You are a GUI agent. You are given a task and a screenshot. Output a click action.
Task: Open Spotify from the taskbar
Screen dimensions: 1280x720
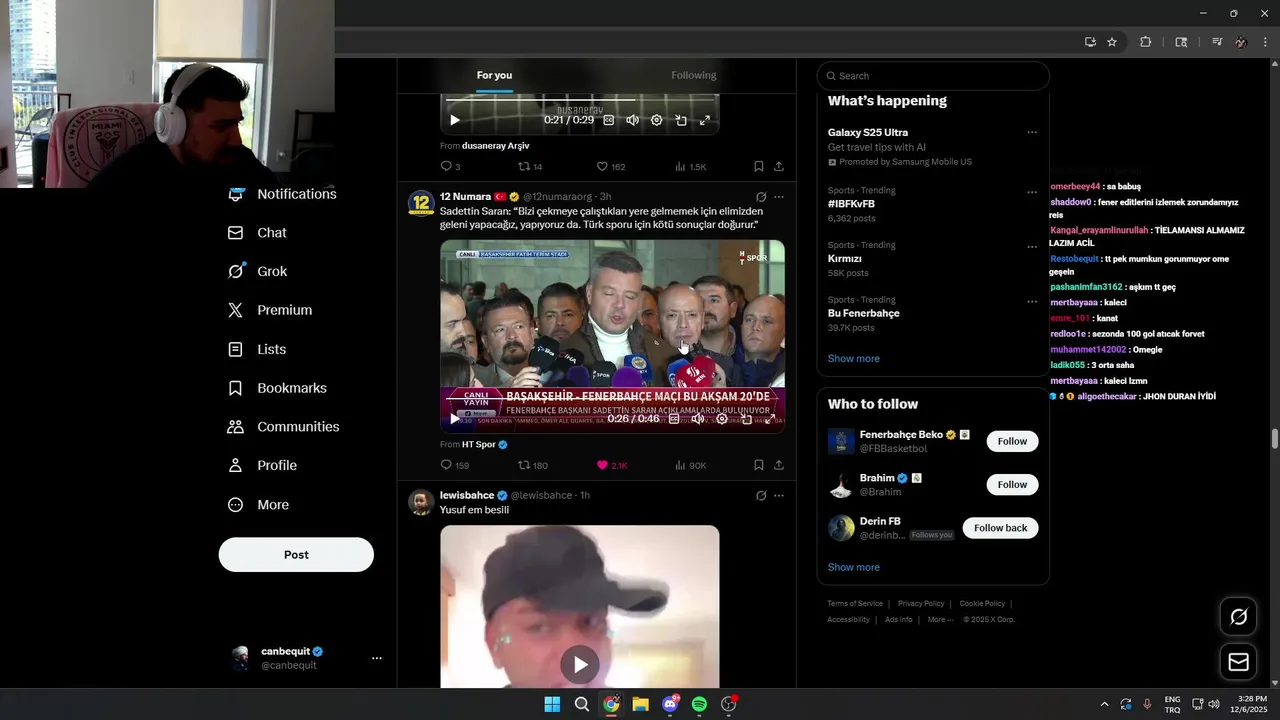coord(699,704)
